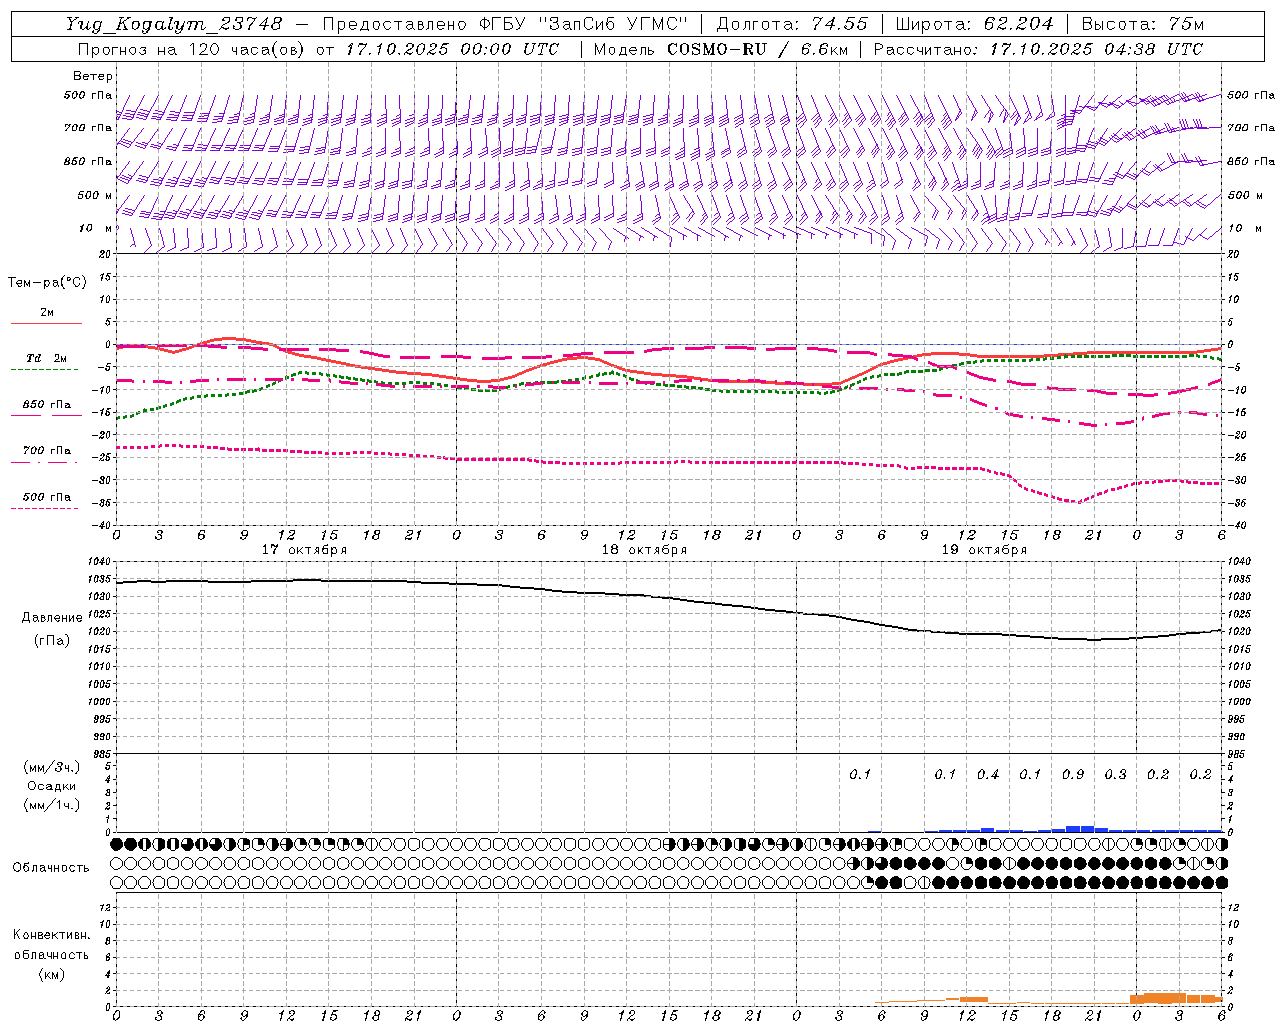The width and height of the screenshot is (1280, 1024).
Task: Click the (гПа) pressure unit label
Action: 52,640
